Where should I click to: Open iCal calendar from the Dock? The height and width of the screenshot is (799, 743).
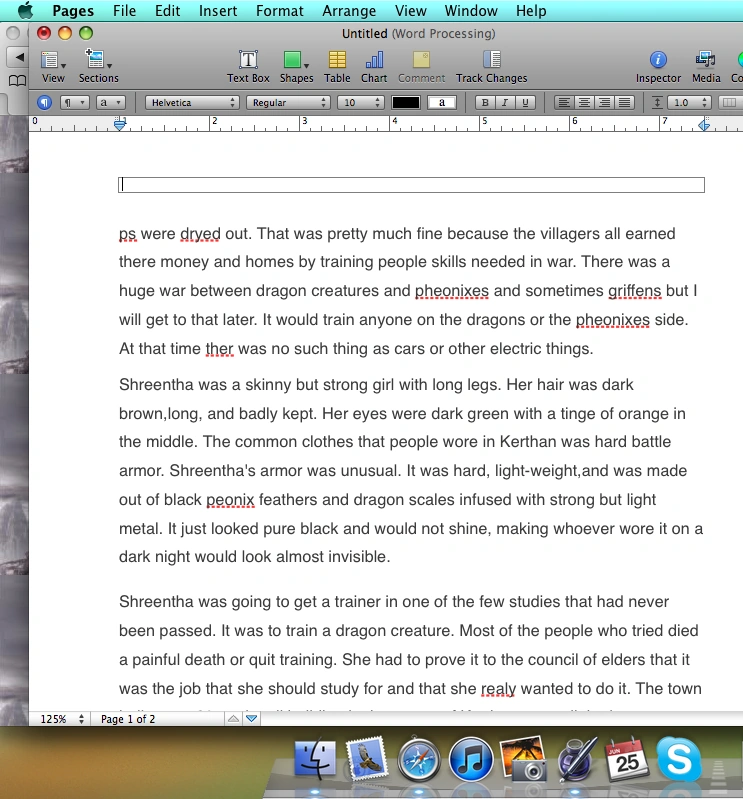(x=626, y=759)
